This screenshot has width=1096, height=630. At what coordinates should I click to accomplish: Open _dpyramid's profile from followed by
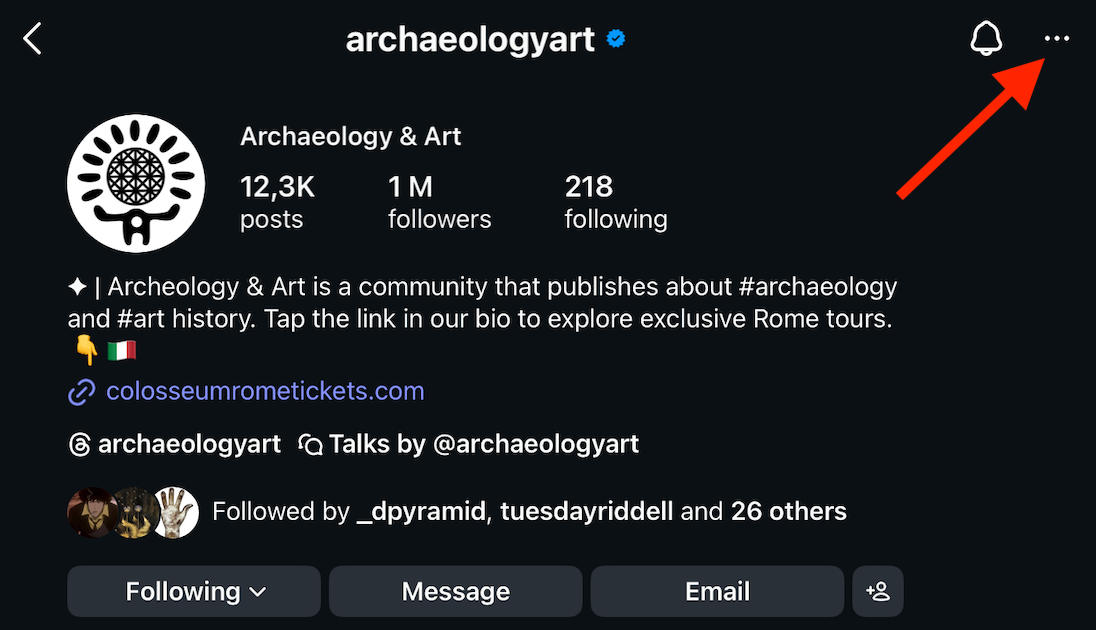(x=422, y=512)
